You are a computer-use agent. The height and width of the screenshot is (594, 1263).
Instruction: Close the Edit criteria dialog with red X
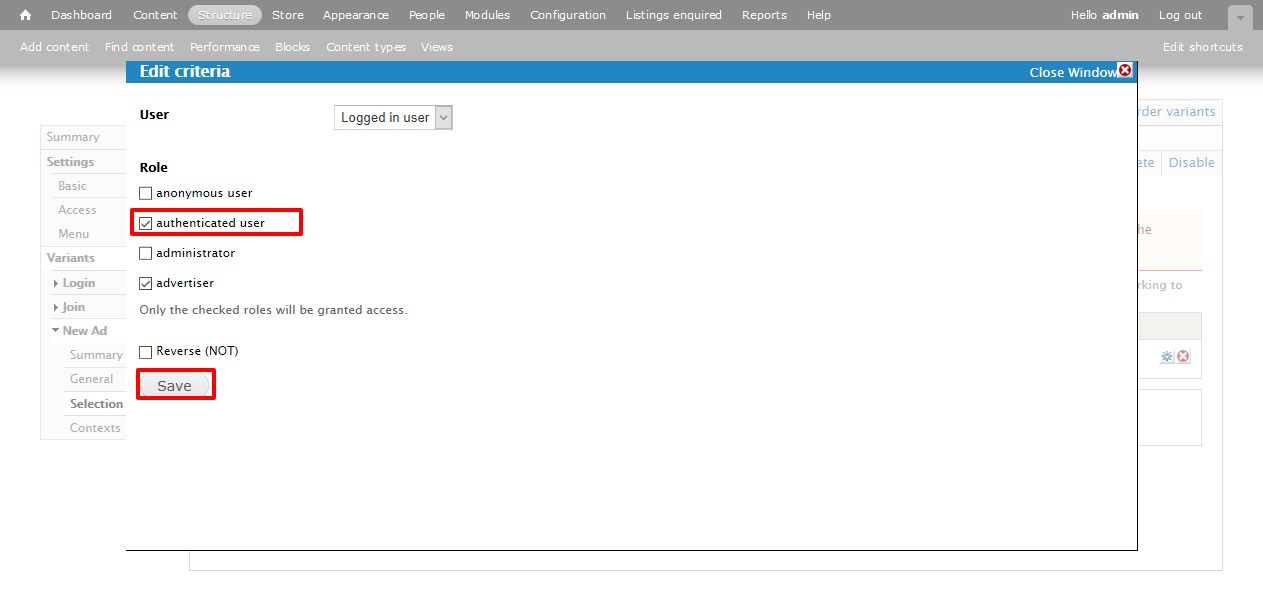point(1124,70)
